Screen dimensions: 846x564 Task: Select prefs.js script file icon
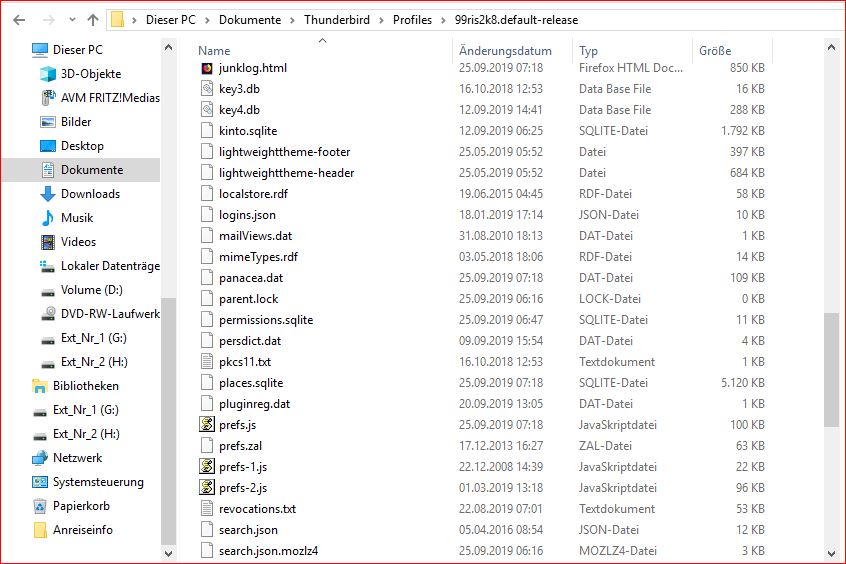pyautogui.click(x=207, y=425)
